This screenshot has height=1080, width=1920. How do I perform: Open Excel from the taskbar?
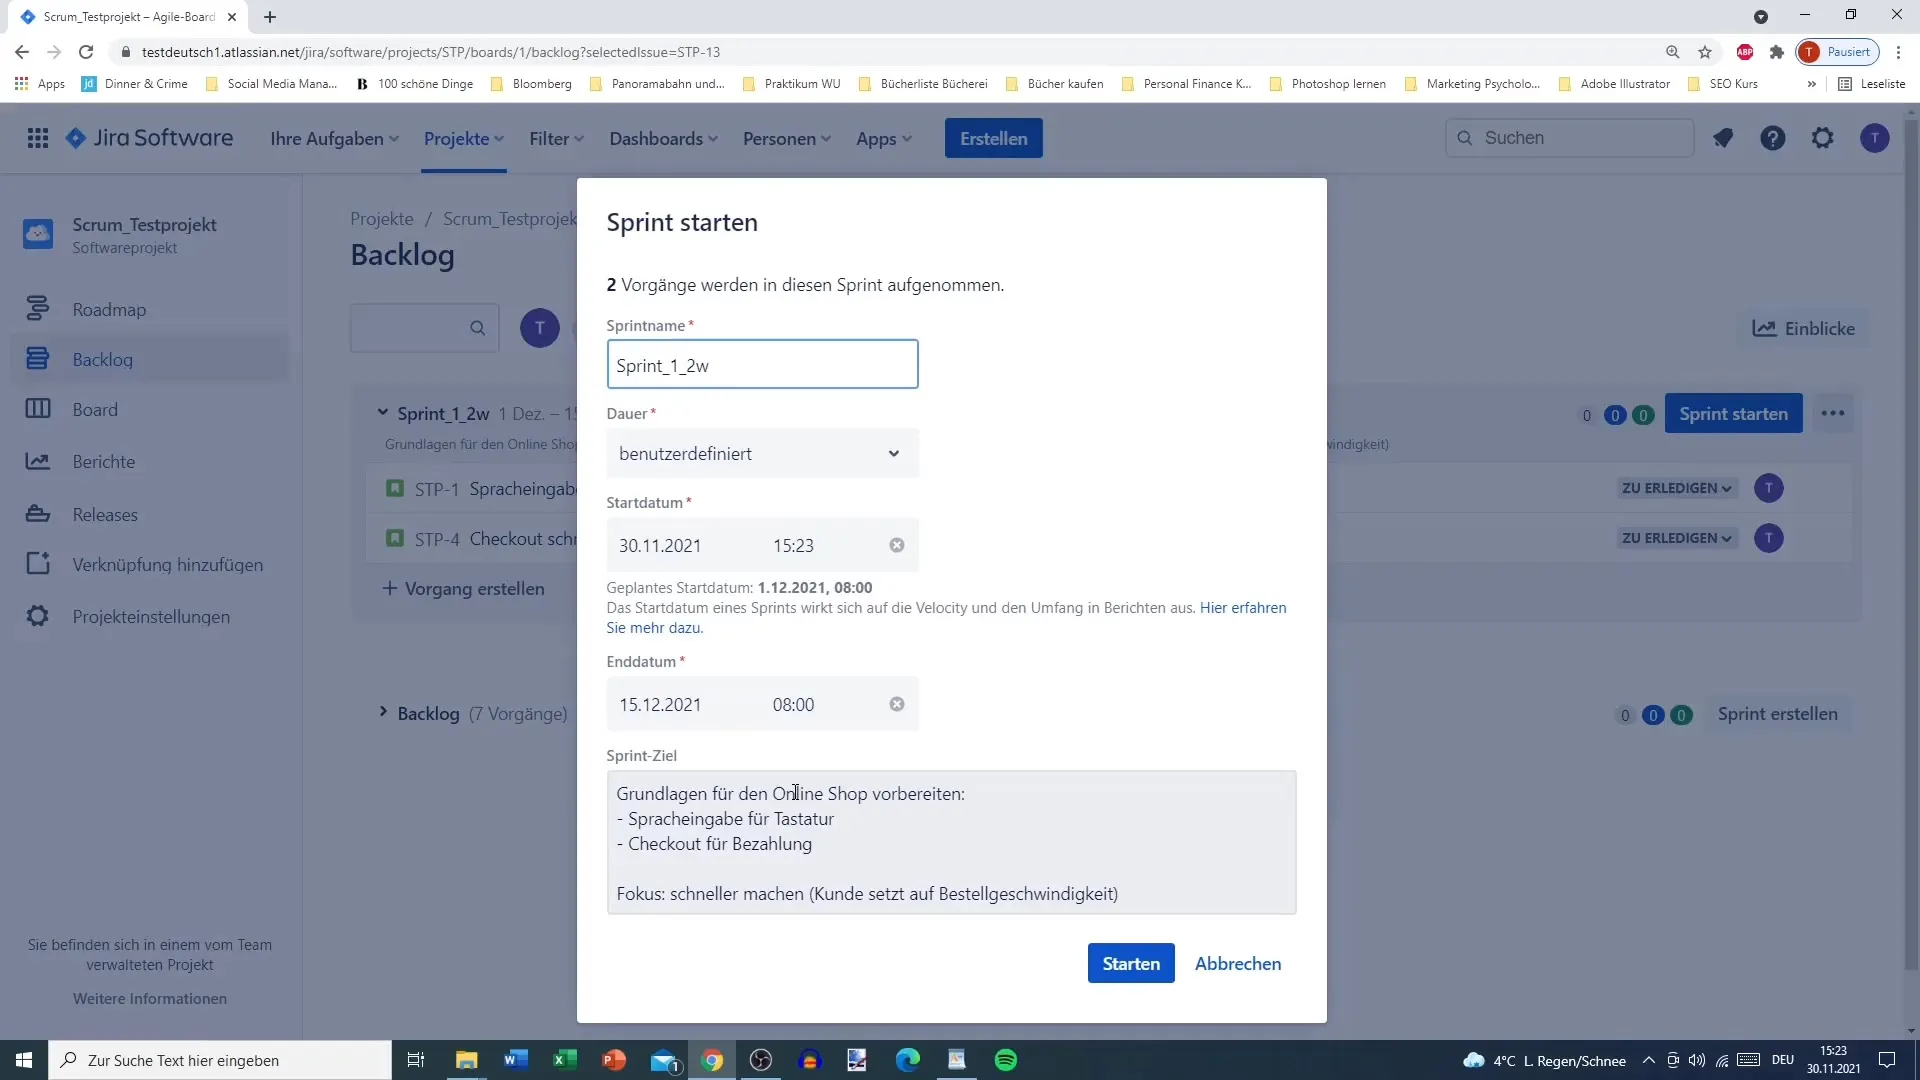tap(564, 1060)
